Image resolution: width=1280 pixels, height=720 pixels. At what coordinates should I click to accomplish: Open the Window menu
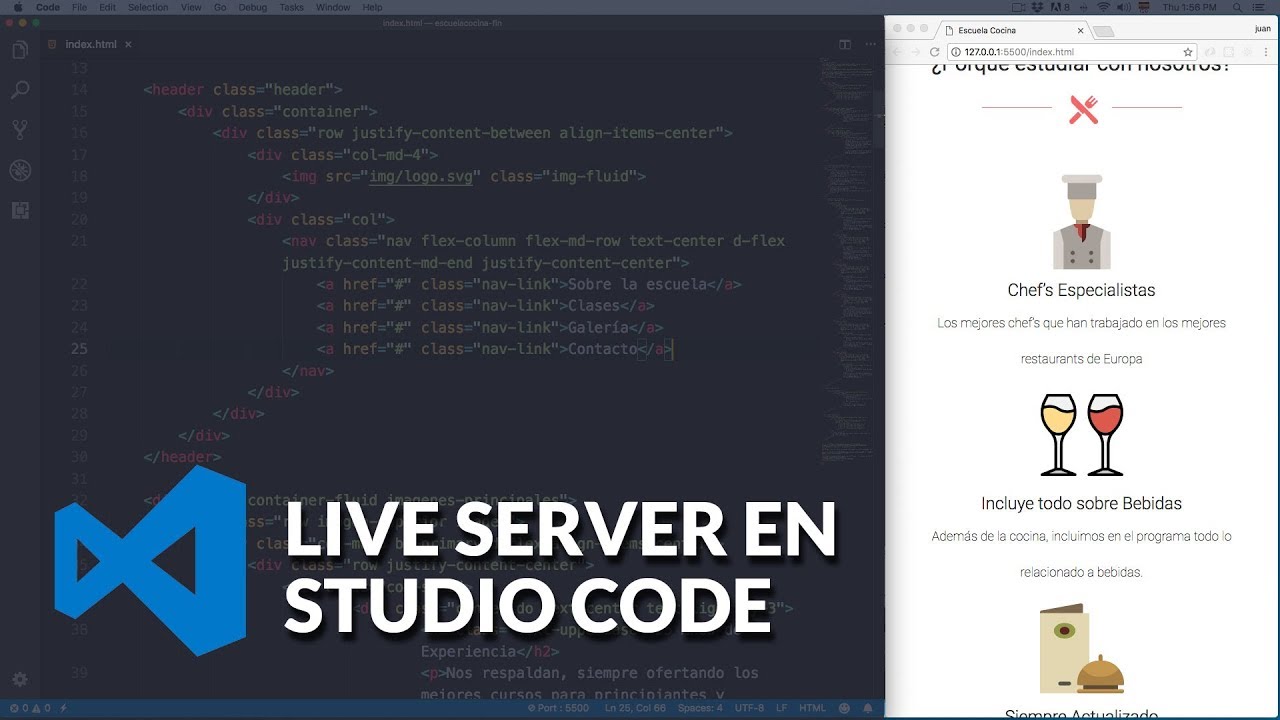pos(333,7)
